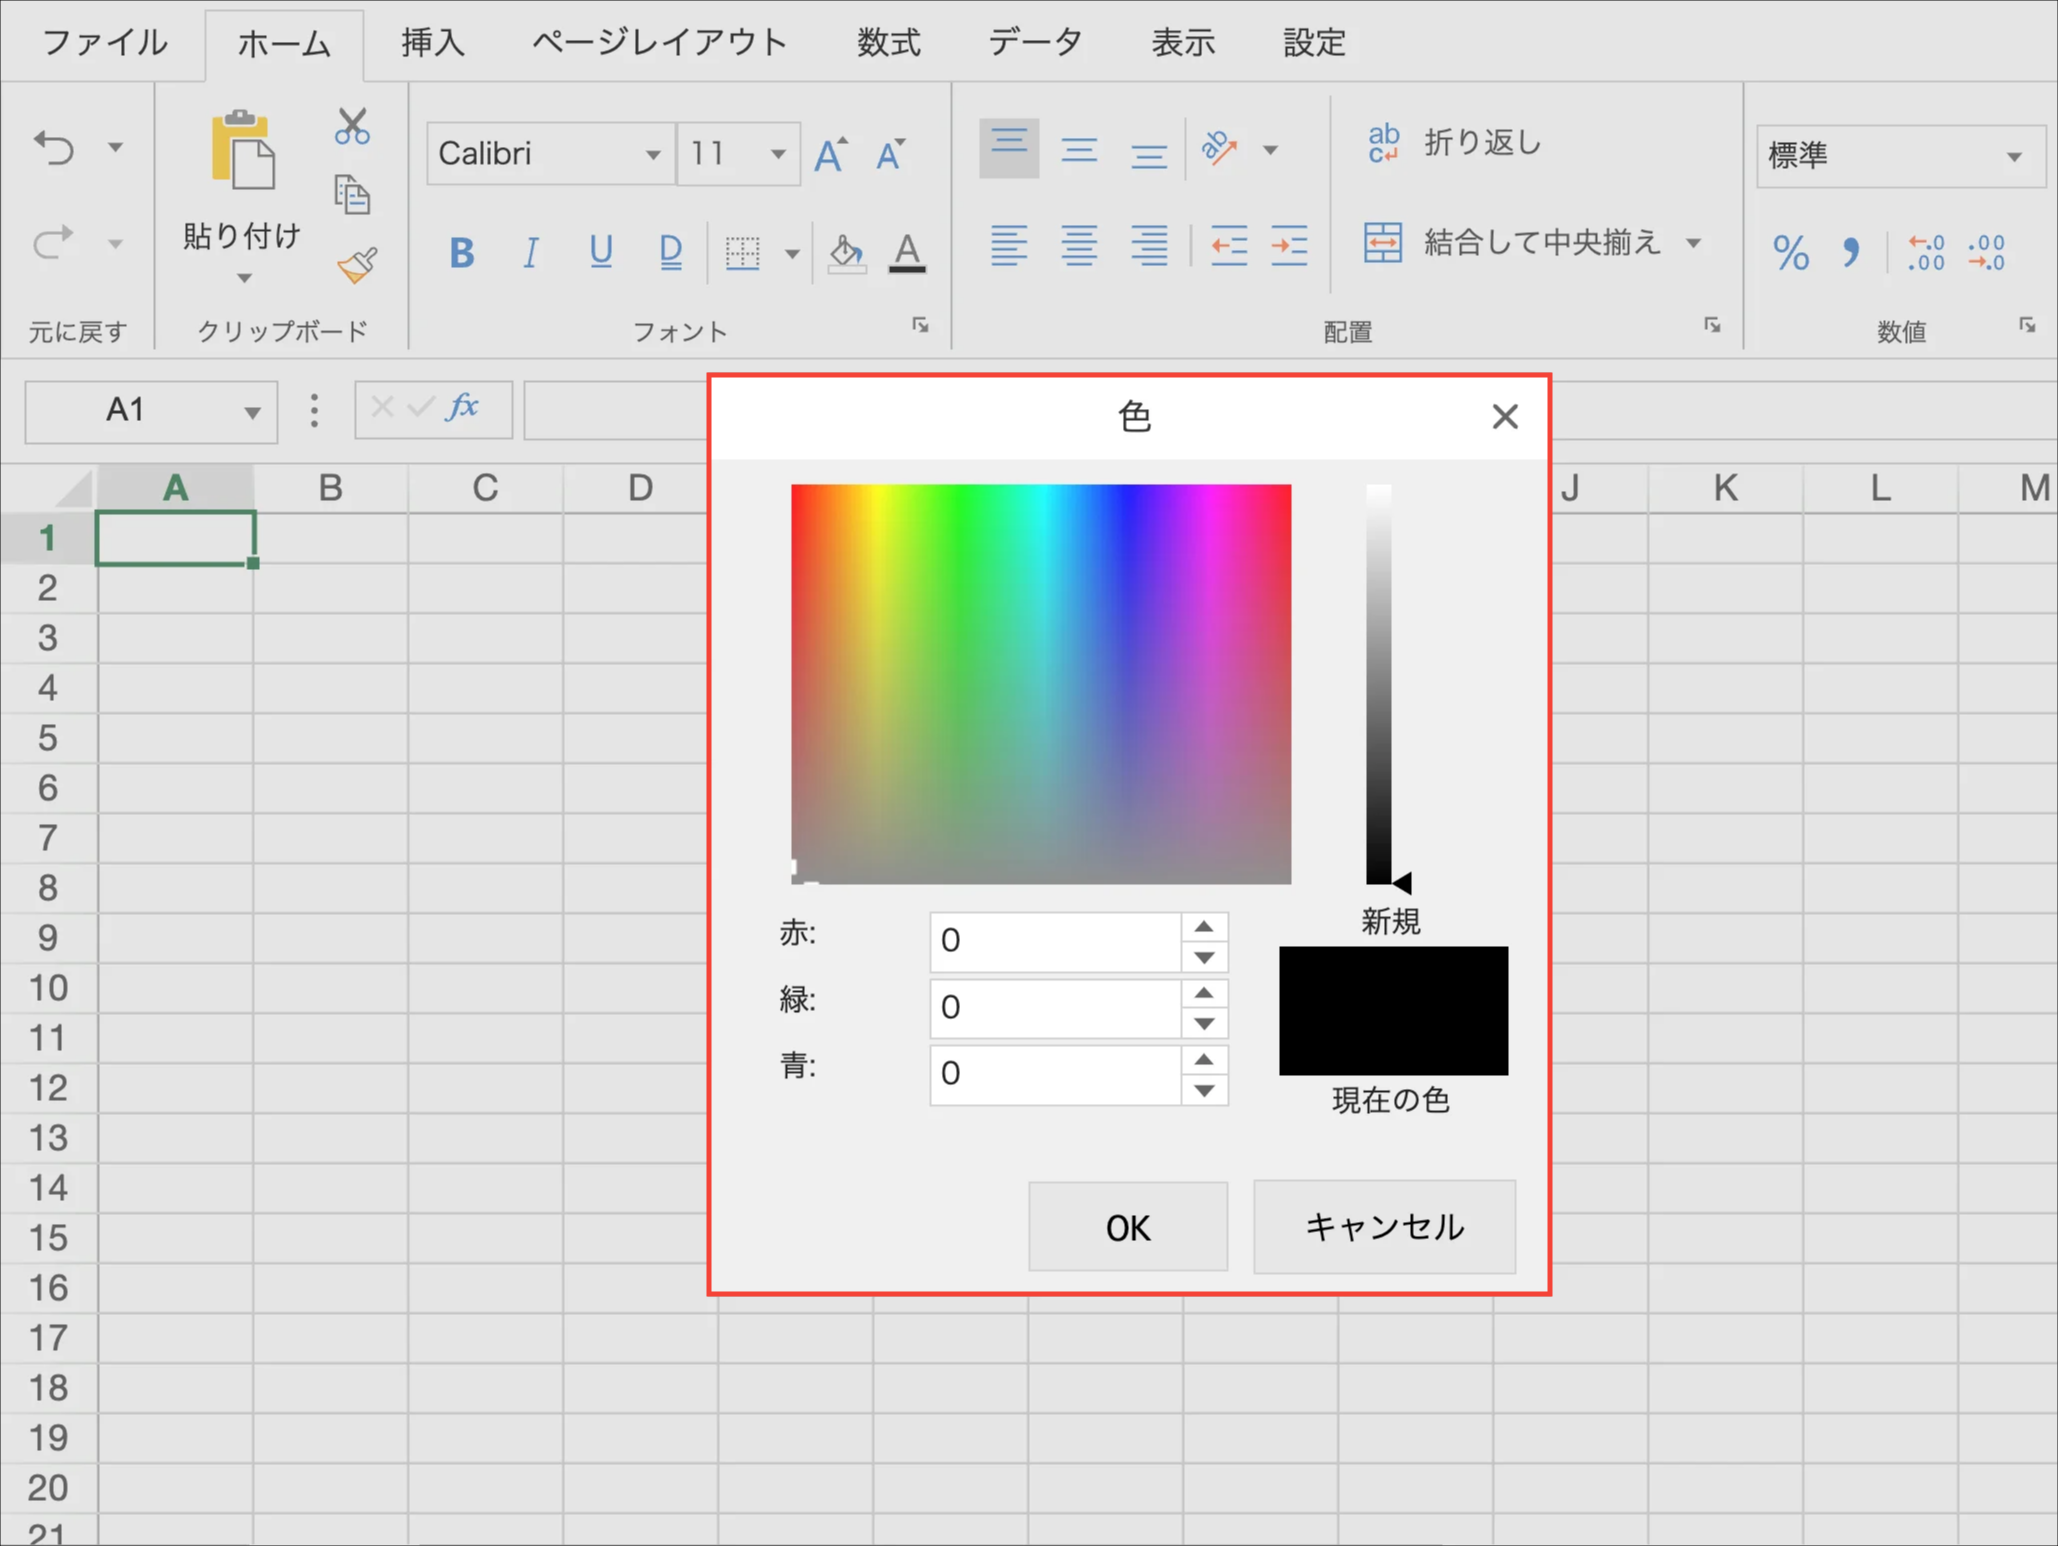Screen dimensions: 2058x1546
Task: Click the increase indent icon
Action: [1289, 246]
